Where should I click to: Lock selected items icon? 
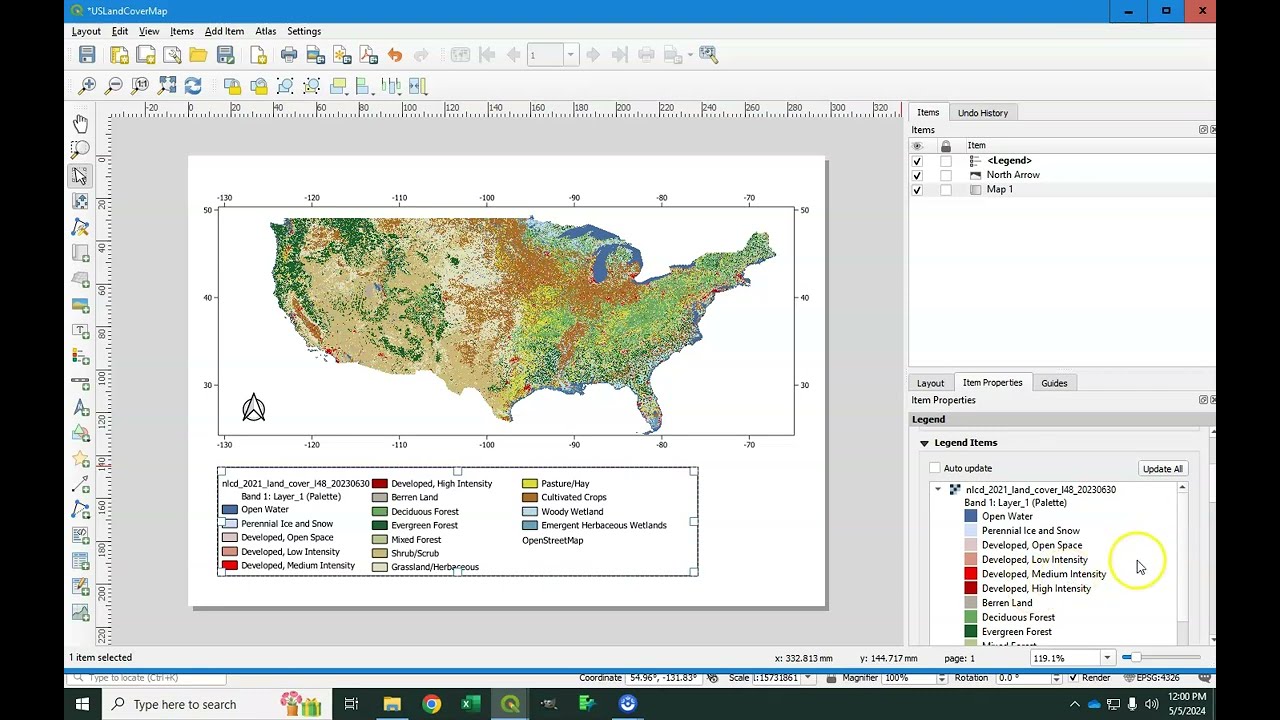point(232,86)
